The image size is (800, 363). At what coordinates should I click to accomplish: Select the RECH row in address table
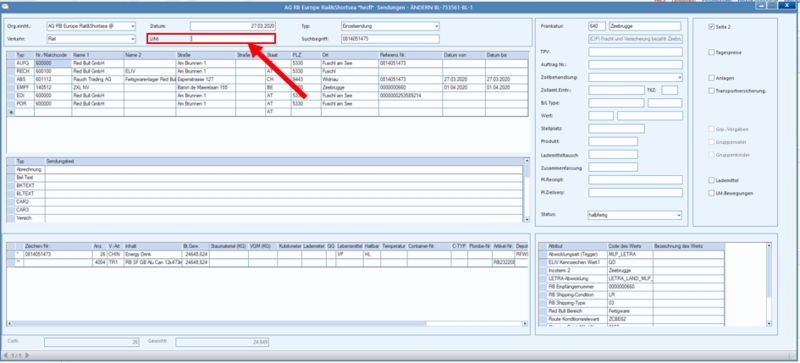[267, 71]
